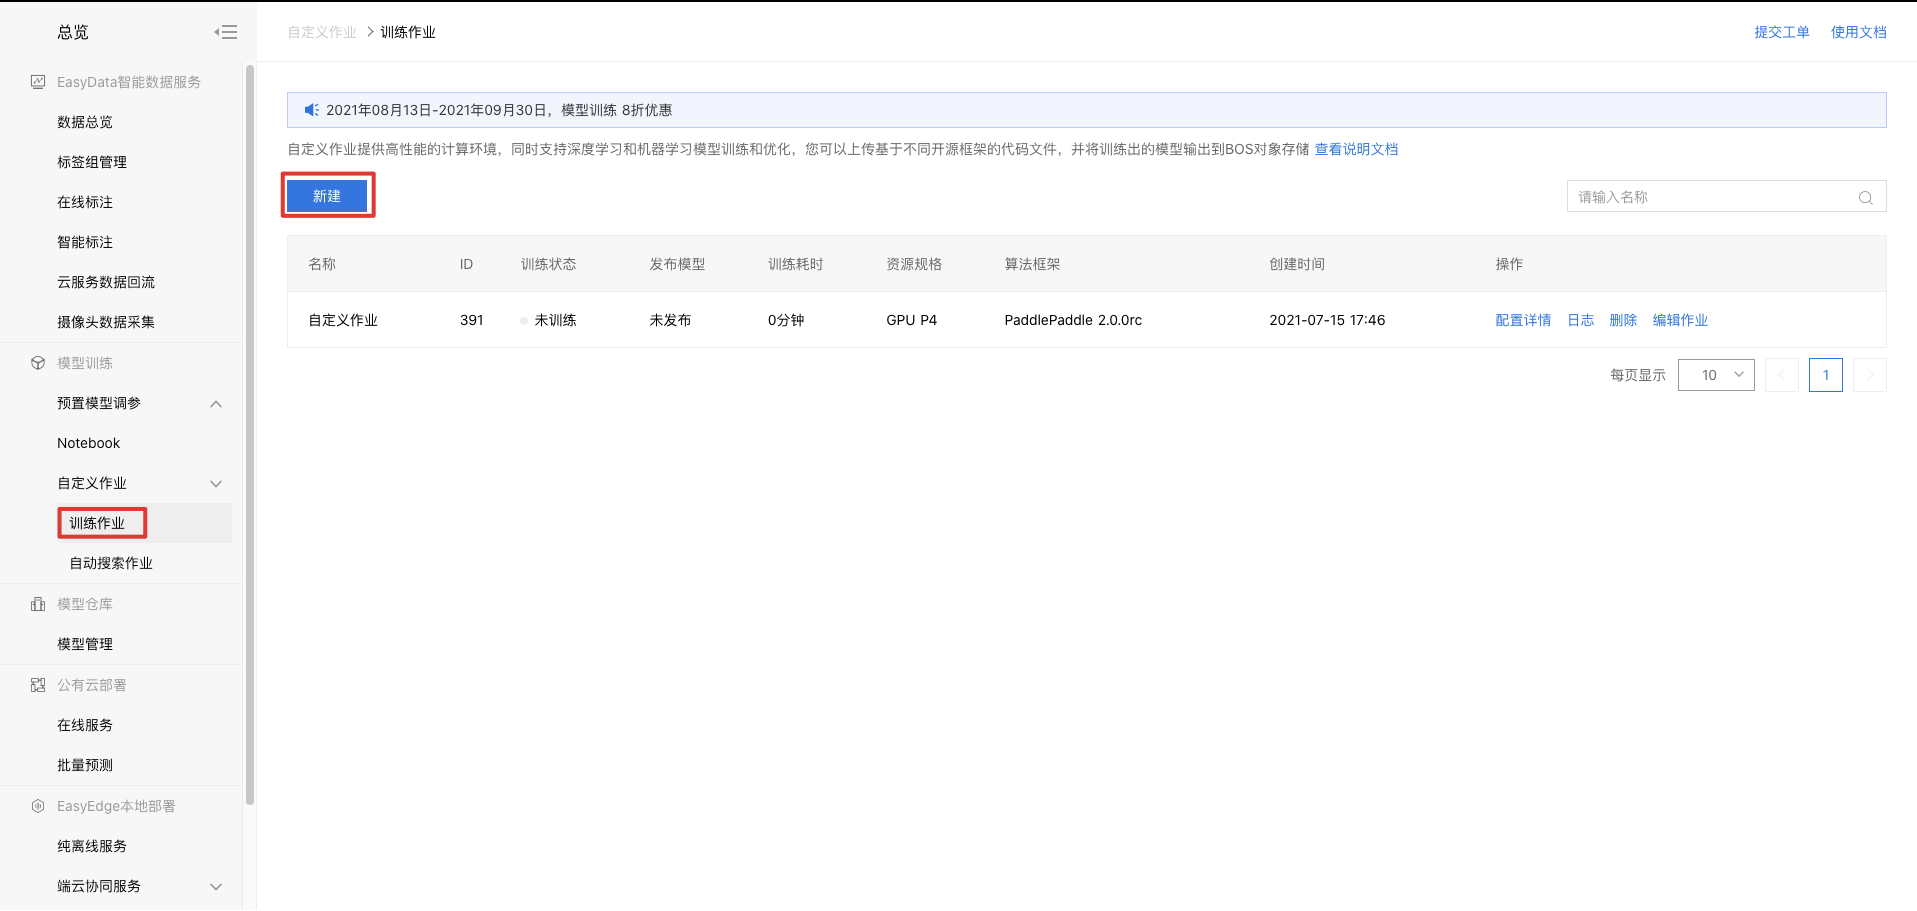Open the 查看说明文档 link
1917x911 pixels.
pyautogui.click(x=1355, y=149)
